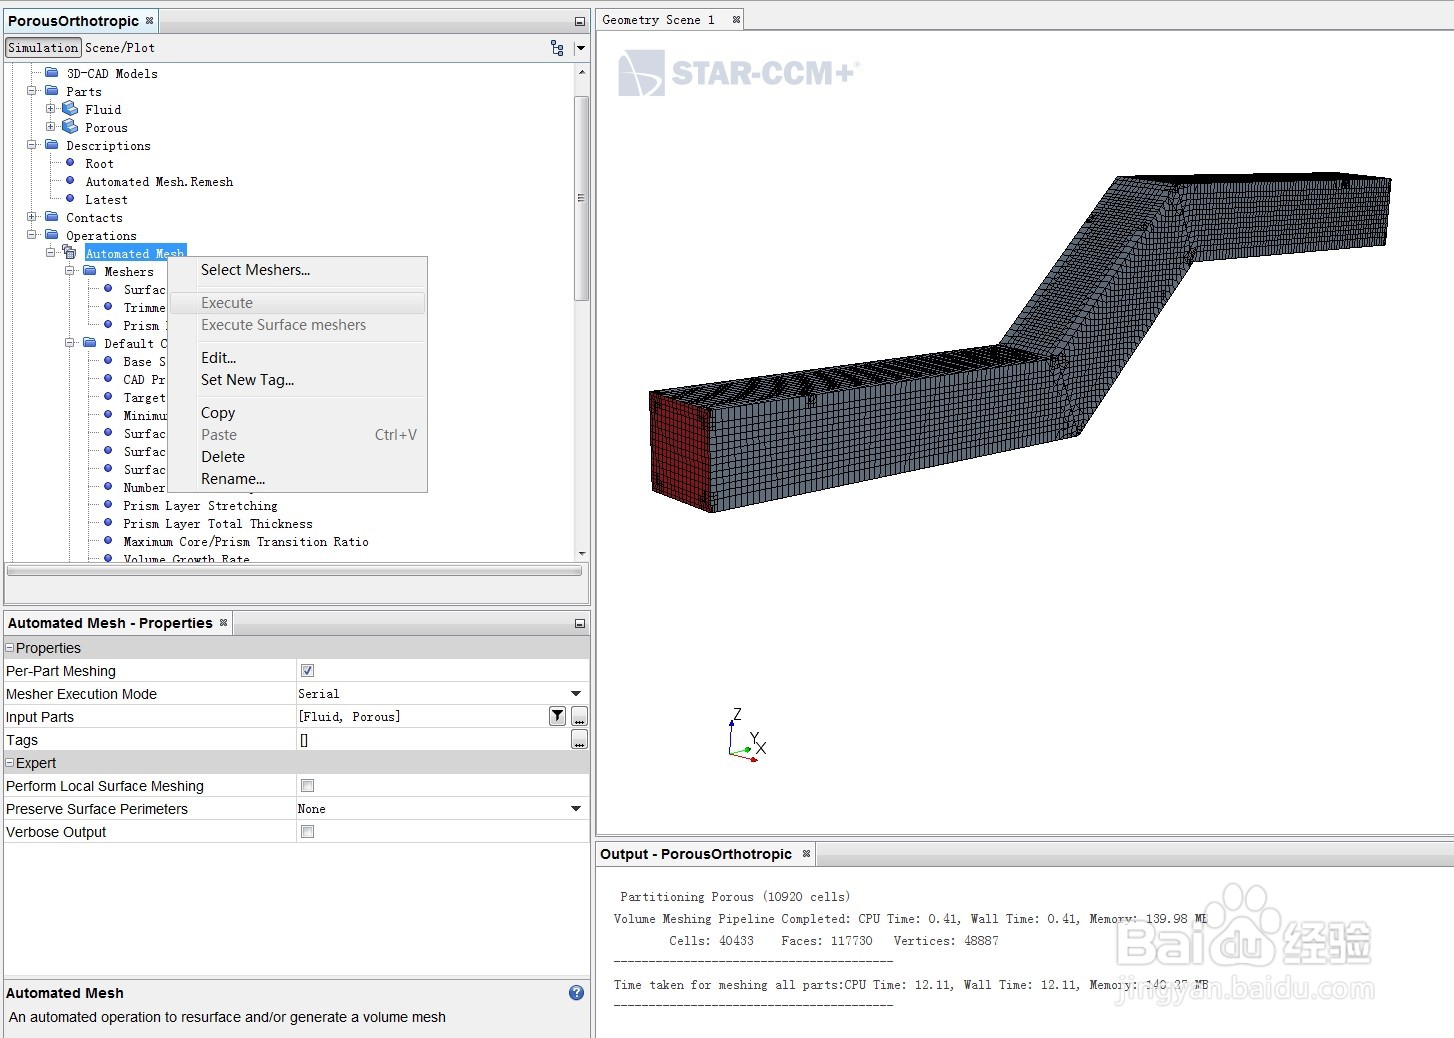Choose Rename from context menu
The image size is (1454, 1038).
[297, 479]
